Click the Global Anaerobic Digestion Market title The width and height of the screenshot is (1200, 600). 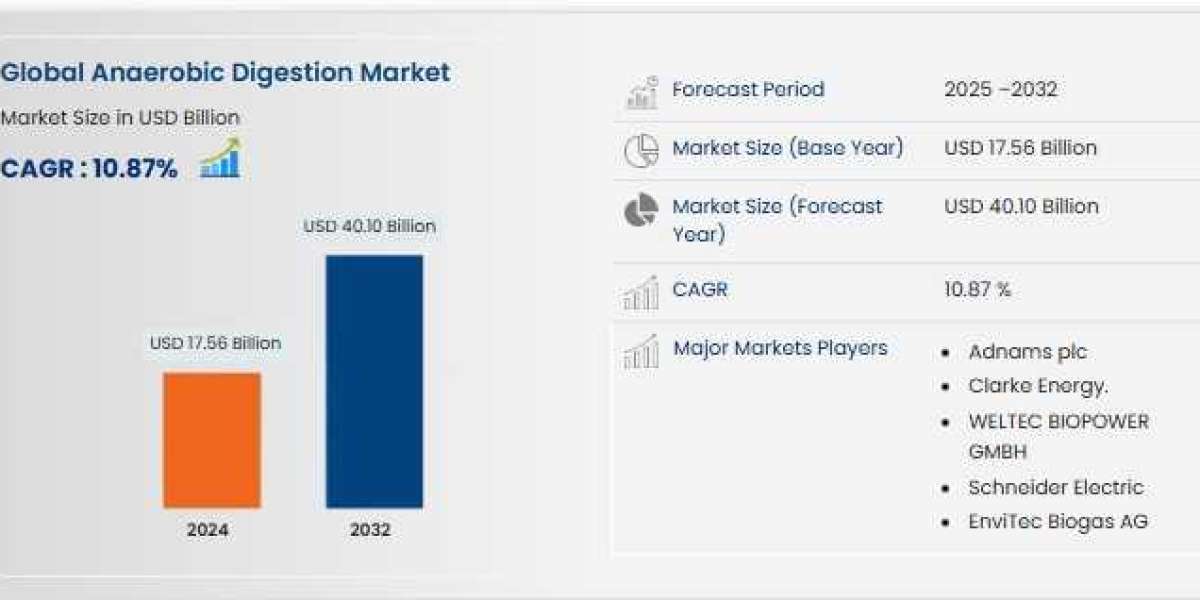(225, 72)
